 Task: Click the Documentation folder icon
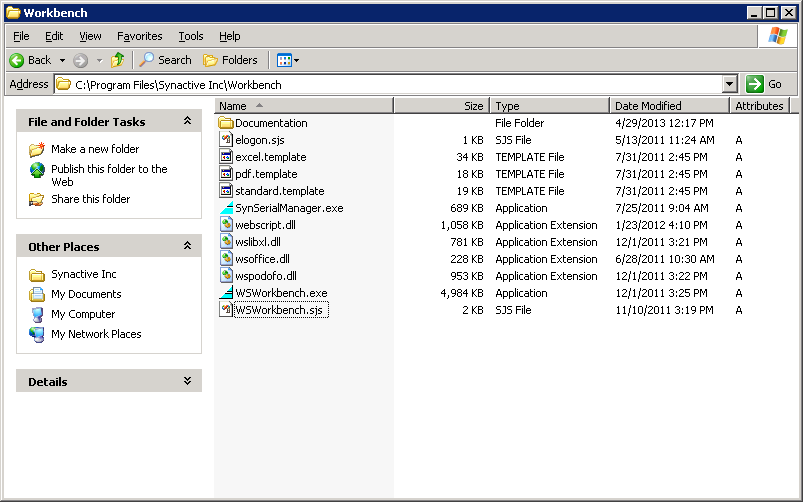coord(226,123)
